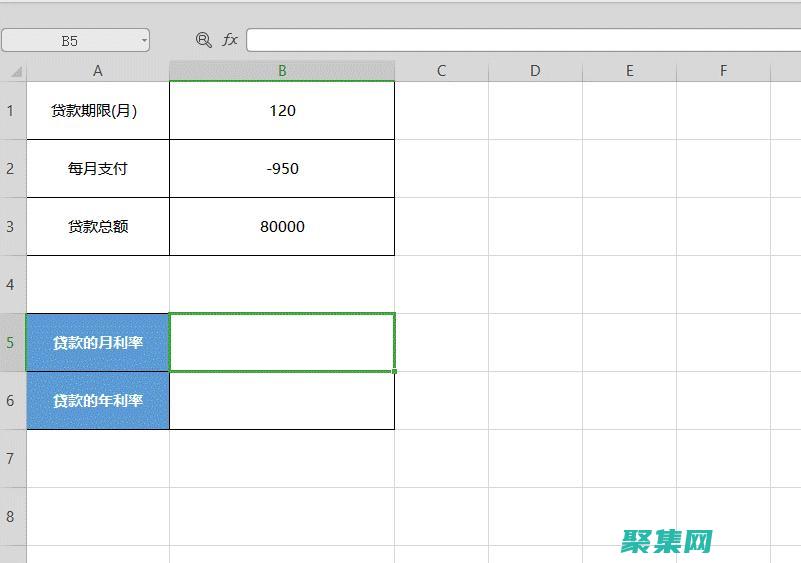Screen dimensions: 801x563
Task: Select column D header
Action: click(535, 71)
